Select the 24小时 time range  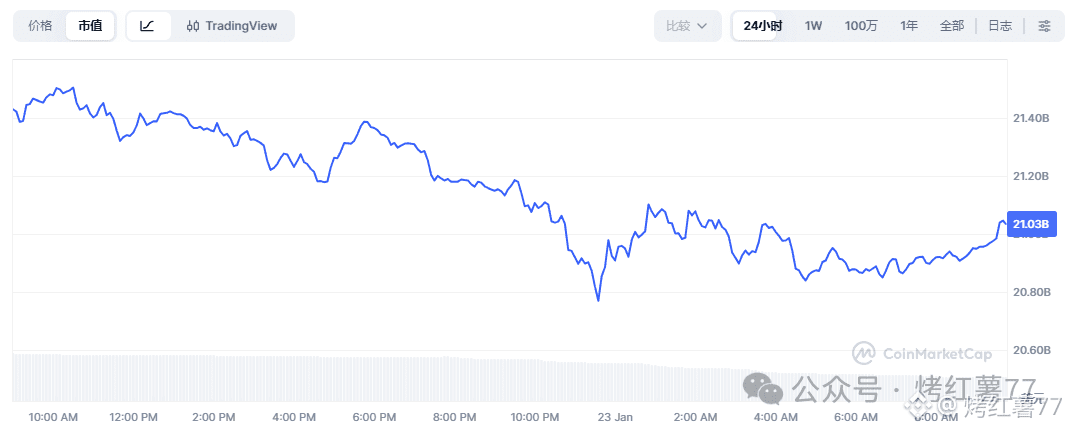[x=763, y=26]
